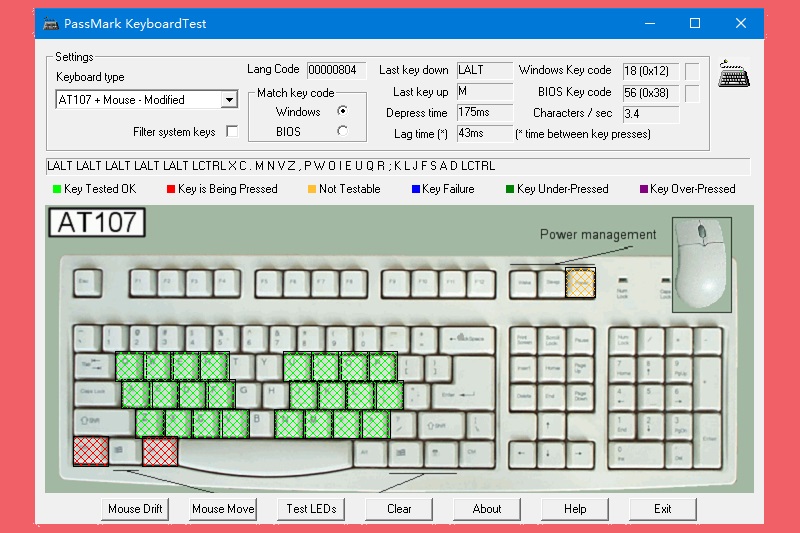Click the context Menu key near right Ctrl
The width and height of the screenshot is (800, 533).
tap(440, 452)
